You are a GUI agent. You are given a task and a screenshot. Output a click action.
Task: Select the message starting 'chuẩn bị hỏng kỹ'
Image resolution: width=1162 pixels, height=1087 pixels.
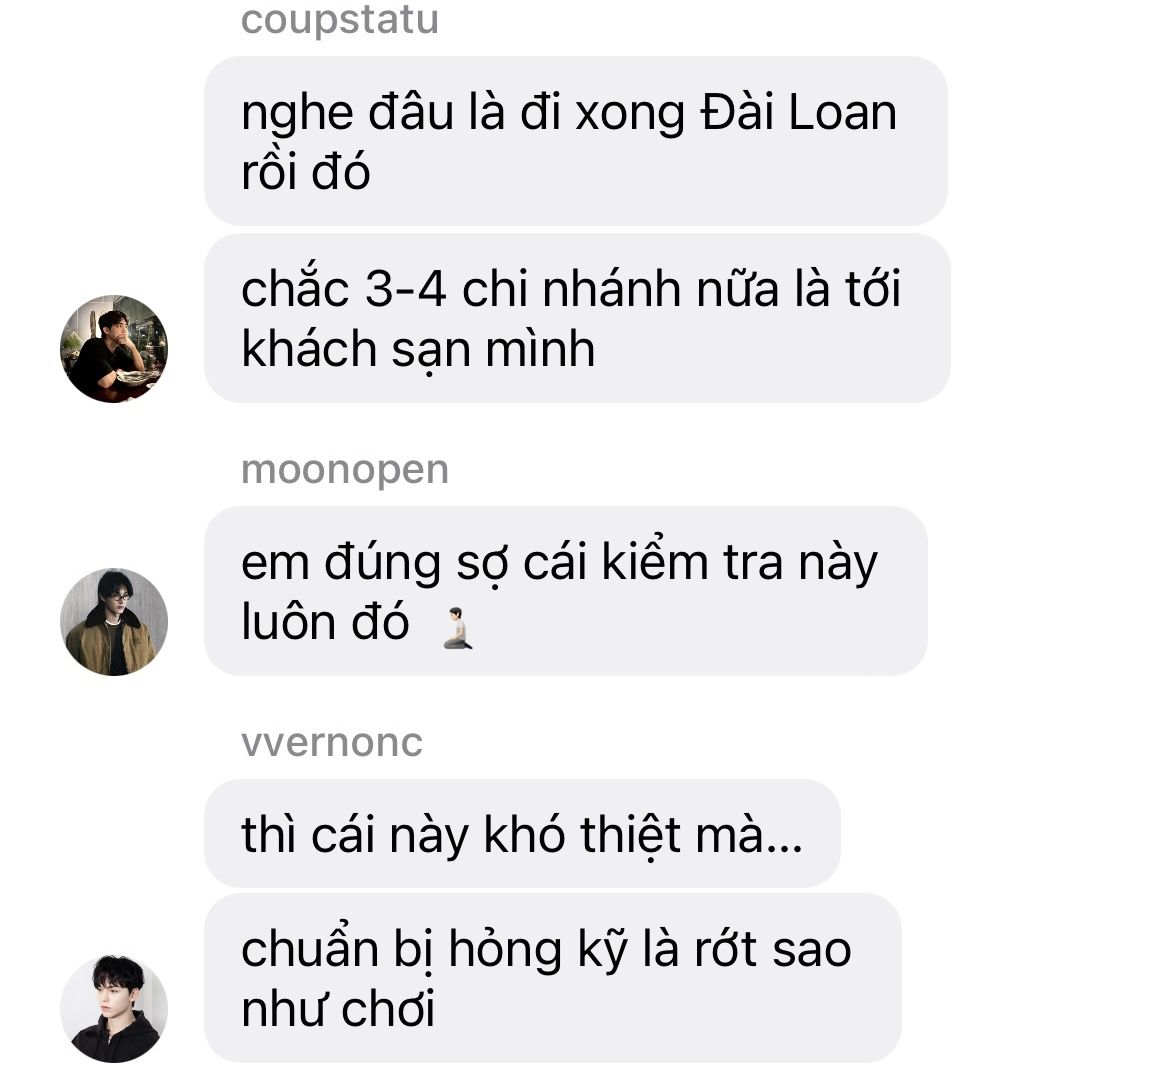[553, 978]
